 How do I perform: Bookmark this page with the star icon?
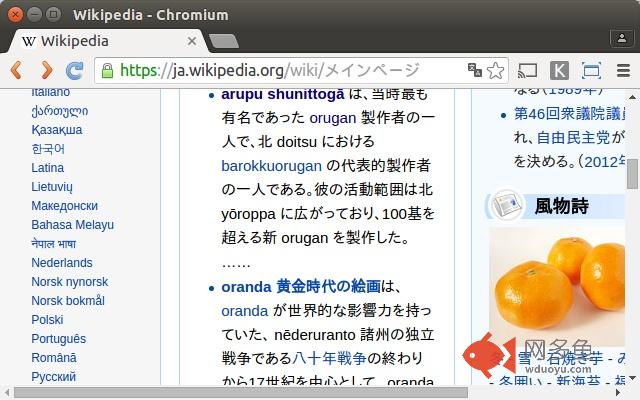point(496,71)
